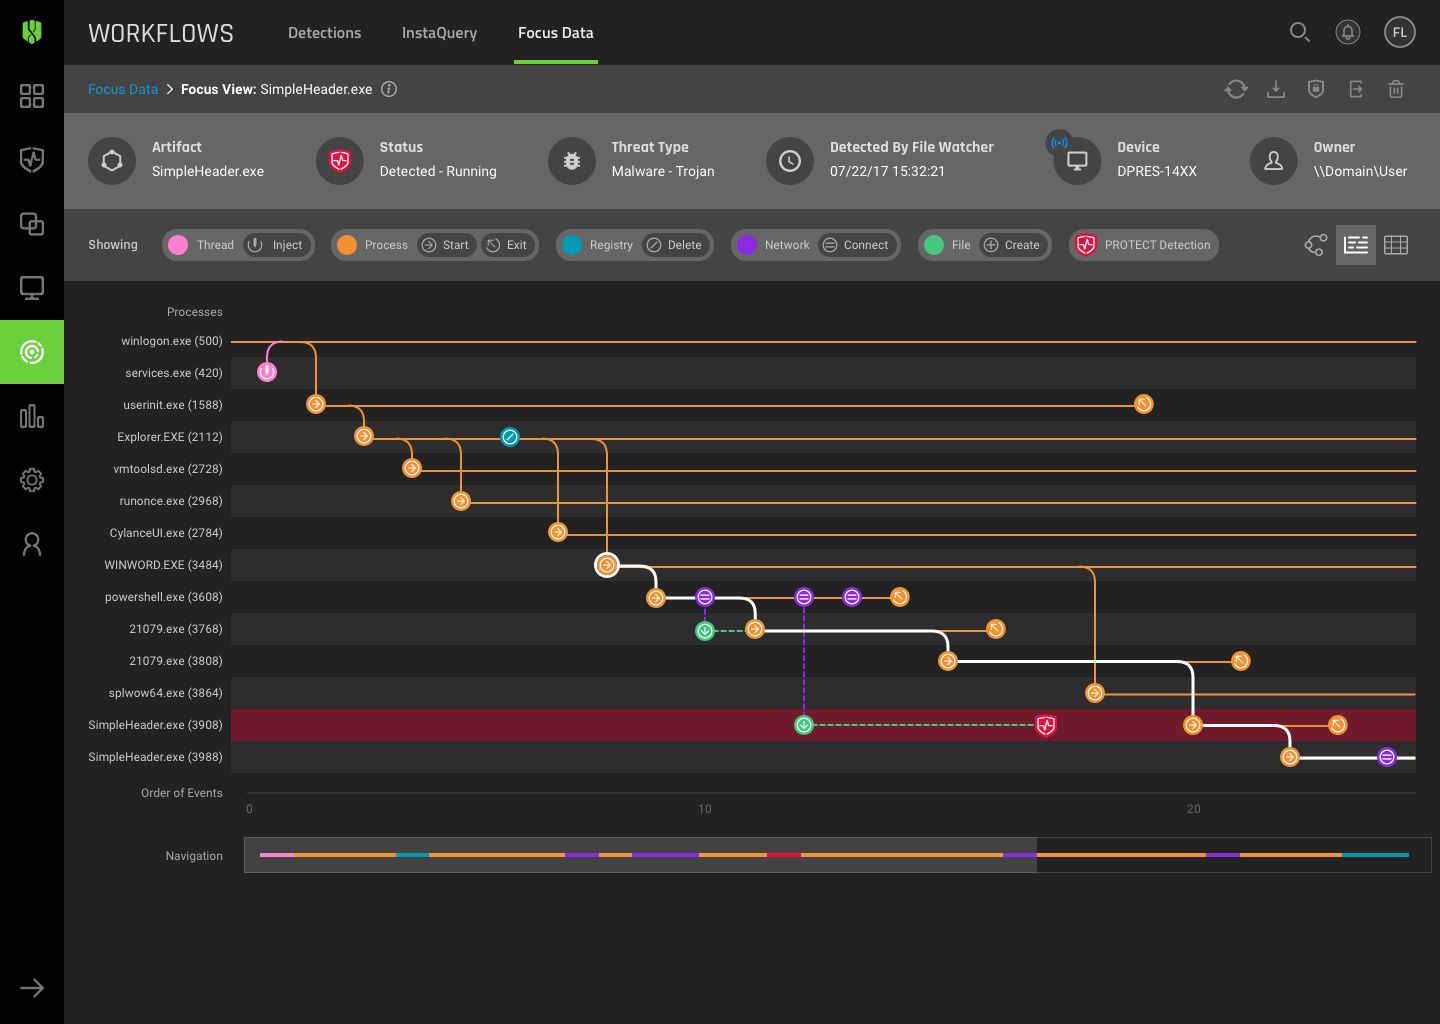
Task: Click the Focus Data breadcrumb link
Action: pos(123,89)
